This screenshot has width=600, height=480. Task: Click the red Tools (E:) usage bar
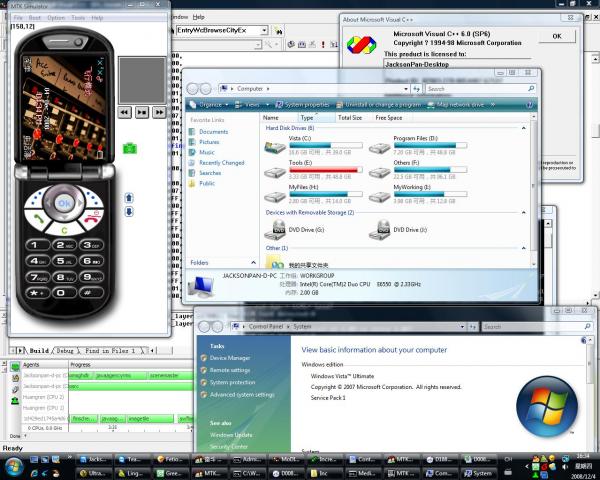(x=326, y=170)
